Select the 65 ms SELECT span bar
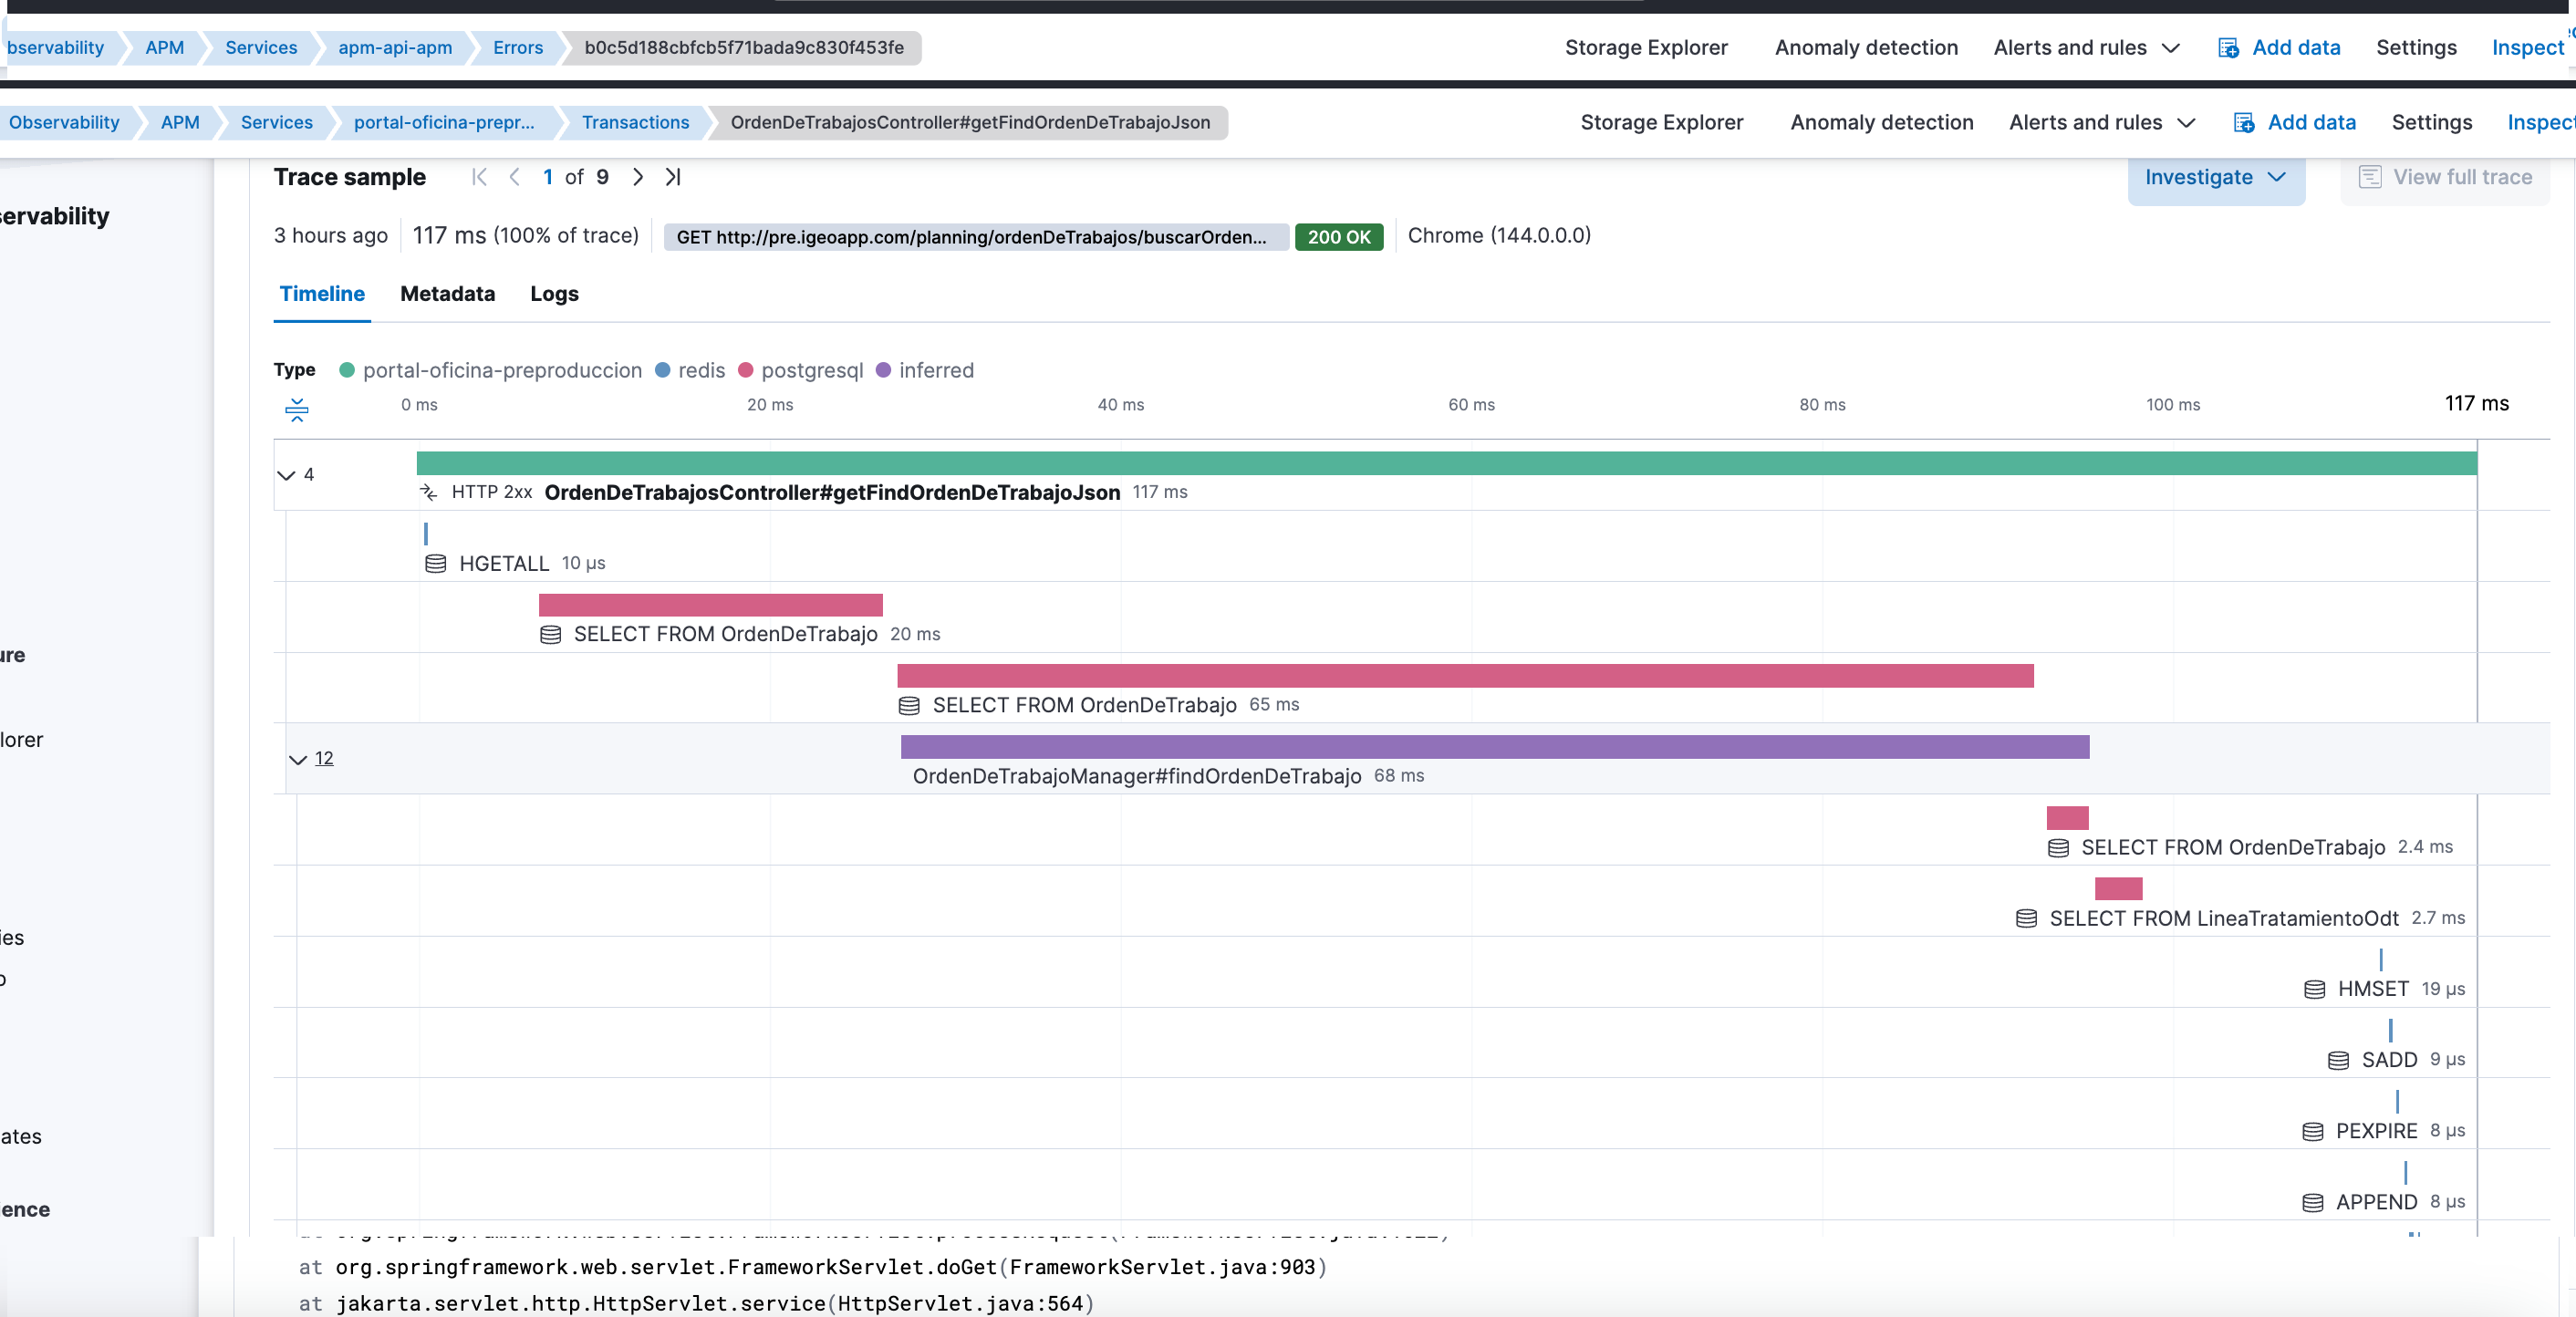This screenshot has height=1317, width=2576. coord(1465,676)
